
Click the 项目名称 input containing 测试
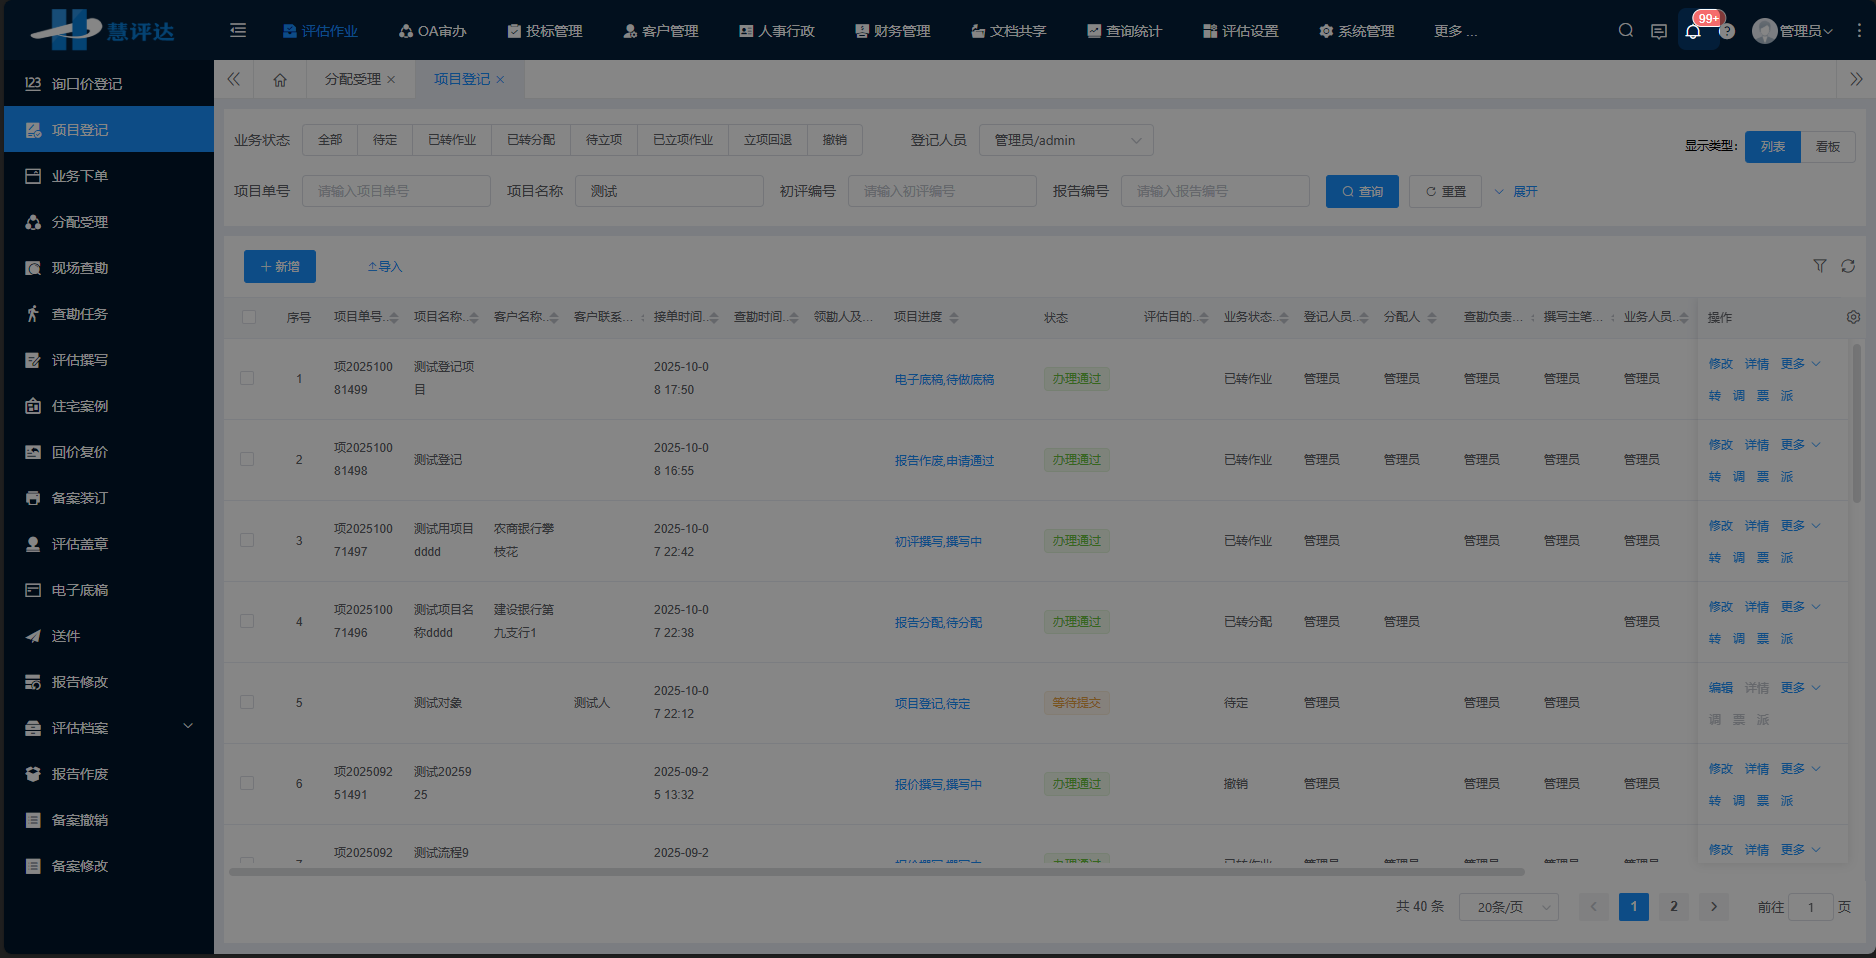[x=668, y=191]
